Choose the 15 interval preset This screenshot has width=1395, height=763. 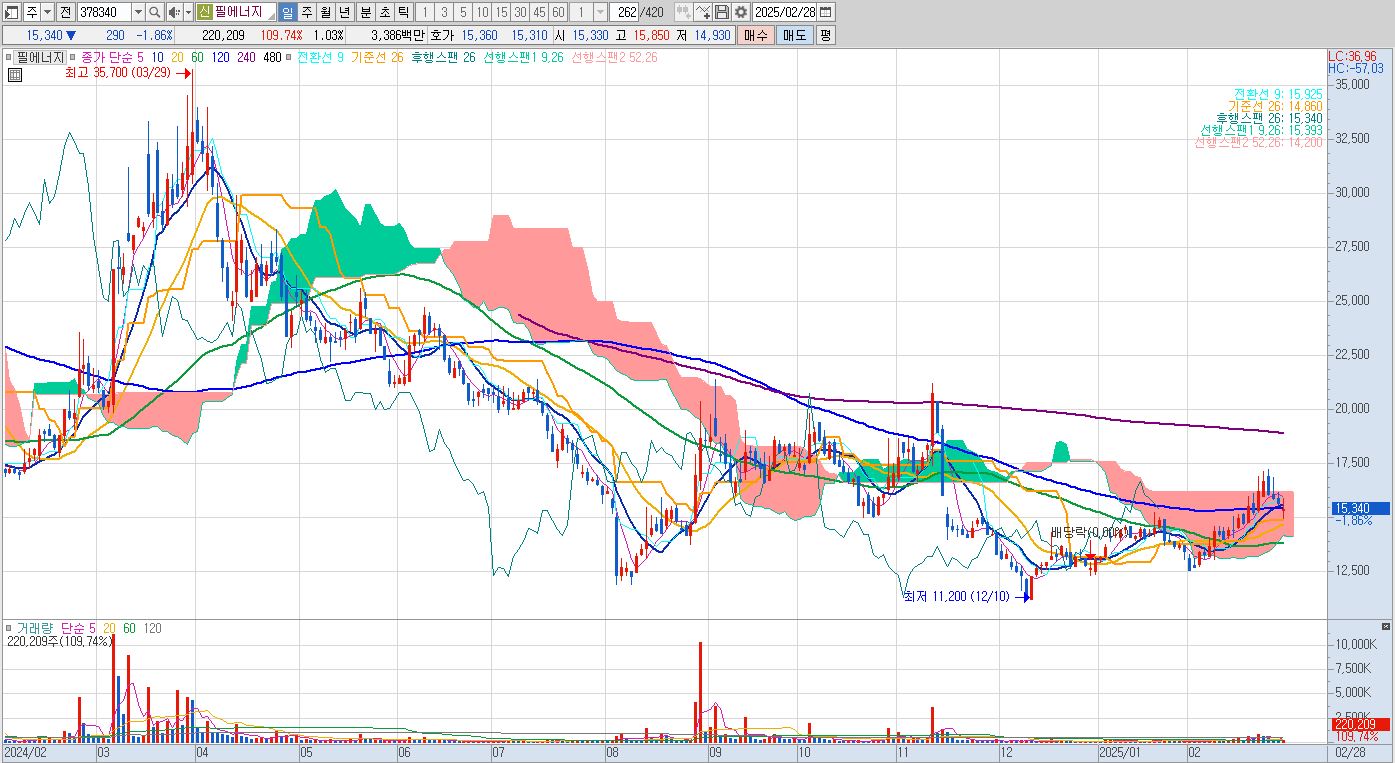coord(501,12)
